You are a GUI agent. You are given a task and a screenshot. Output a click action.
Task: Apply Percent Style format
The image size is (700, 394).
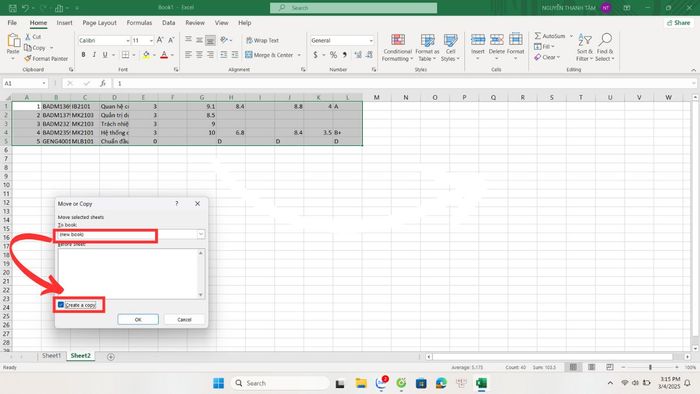[x=333, y=54]
